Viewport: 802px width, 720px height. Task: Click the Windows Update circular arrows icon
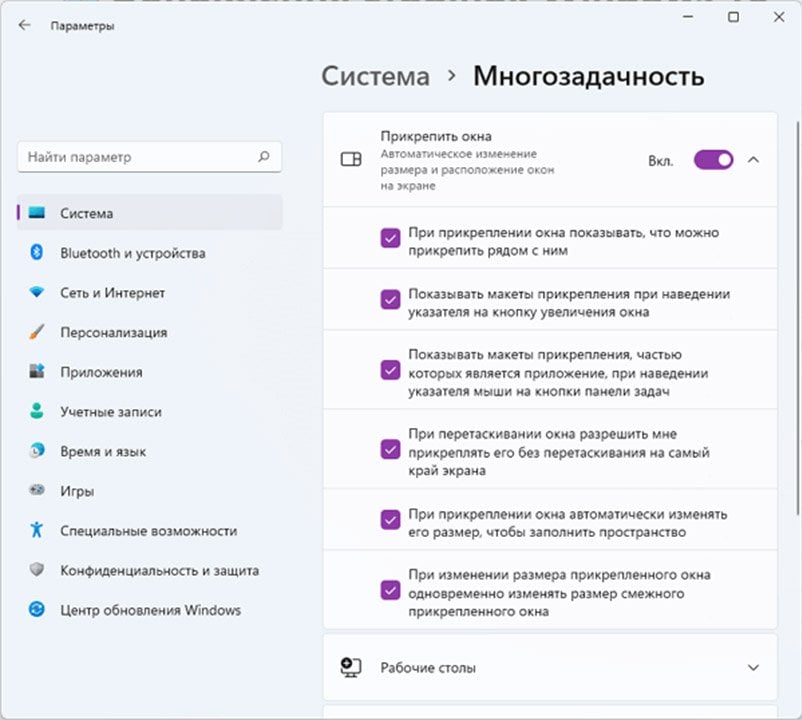tap(36, 610)
